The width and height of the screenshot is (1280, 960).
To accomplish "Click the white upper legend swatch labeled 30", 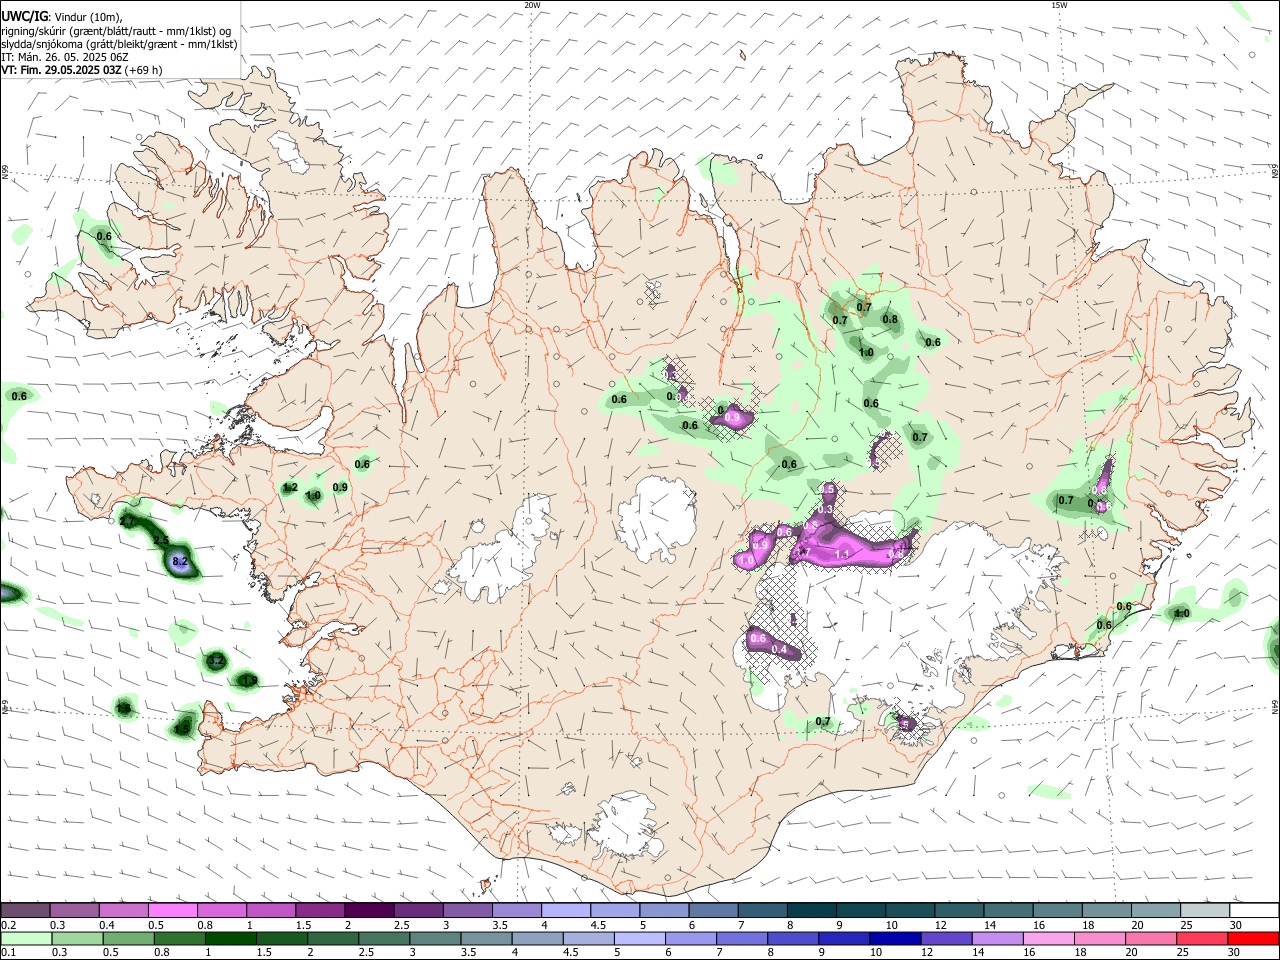I will click(1254, 911).
